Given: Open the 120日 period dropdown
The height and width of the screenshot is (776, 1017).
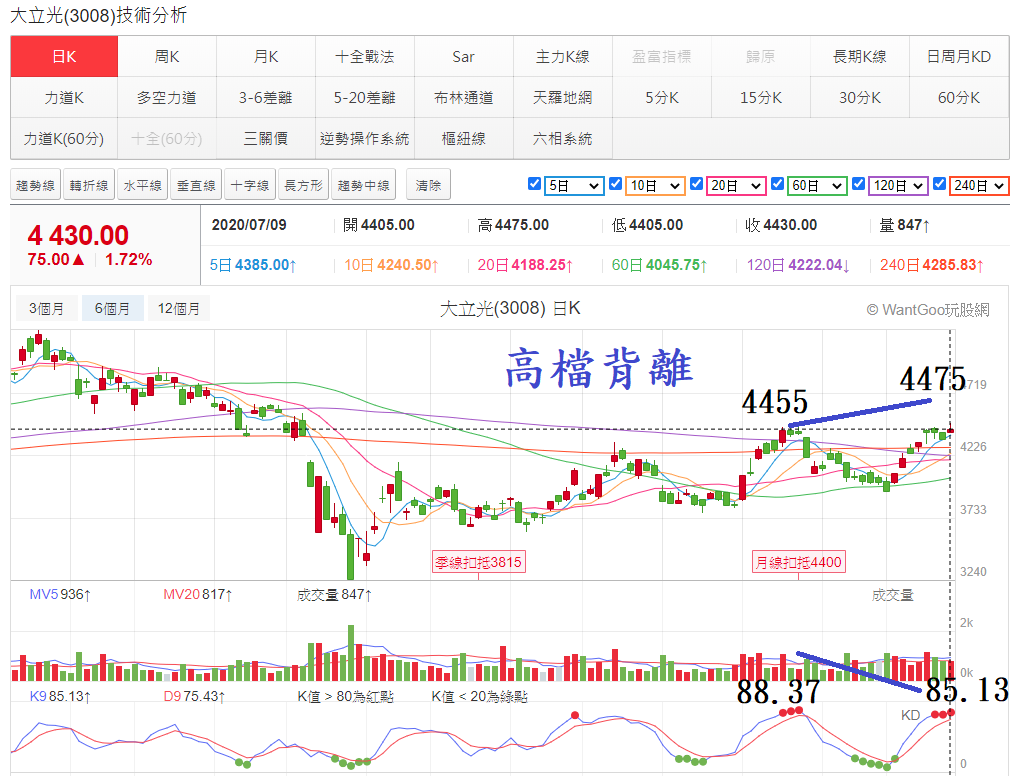Looking at the screenshot, I should [898, 186].
